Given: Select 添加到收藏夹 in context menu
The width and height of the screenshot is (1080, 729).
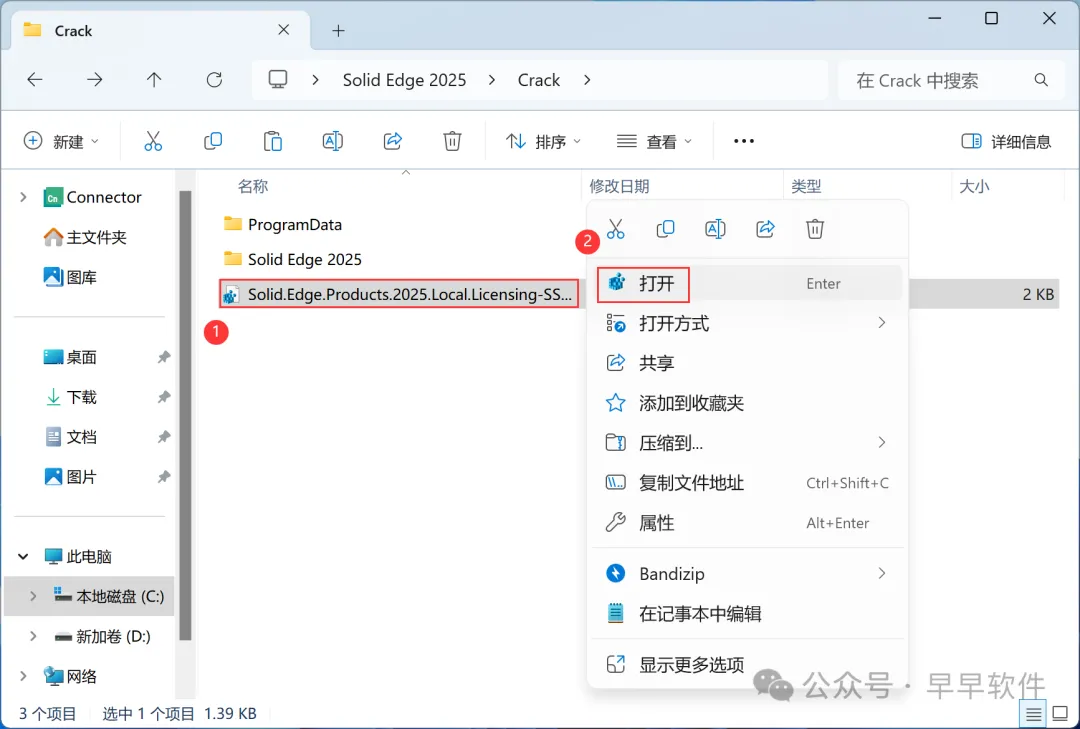Looking at the screenshot, I should click(x=748, y=403).
